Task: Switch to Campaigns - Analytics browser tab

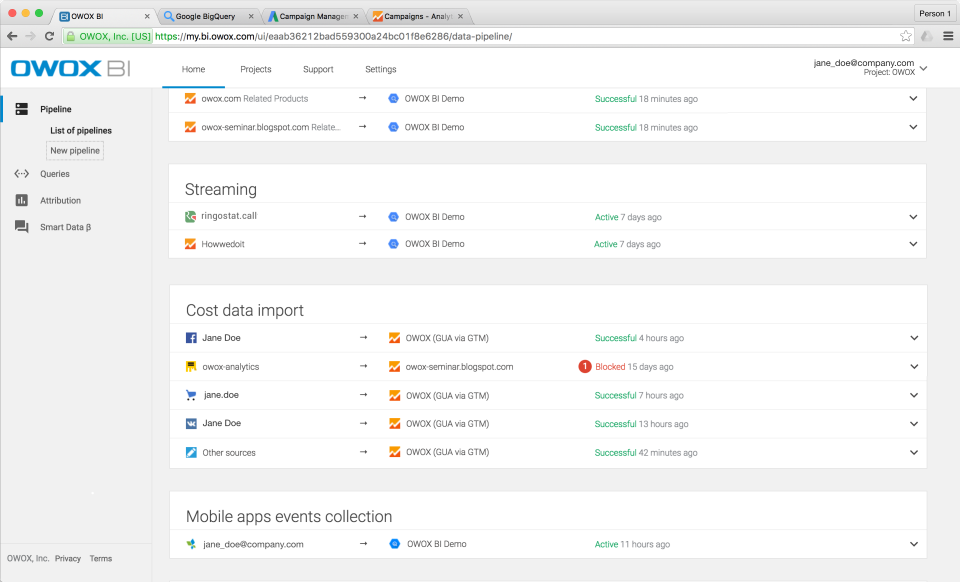Action: pyautogui.click(x=419, y=16)
